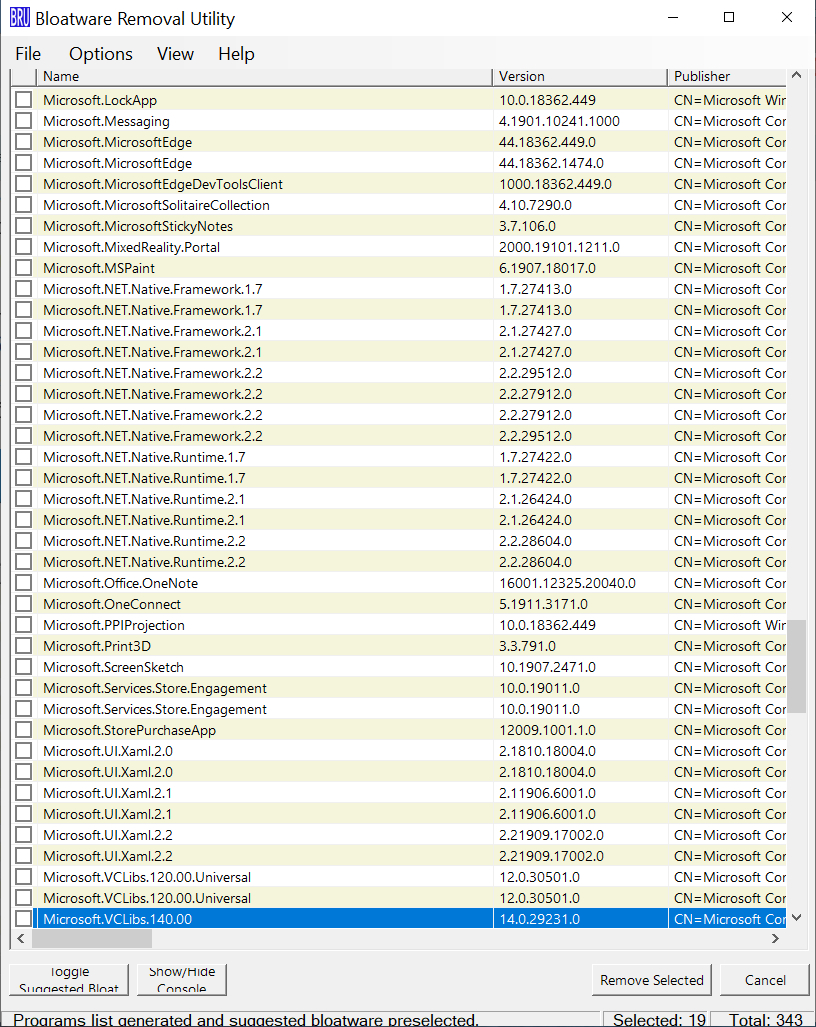Click version 10.1907.2471.0 cell
Image resolution: width=816 pixels, height=1027 pixels.
547,667
